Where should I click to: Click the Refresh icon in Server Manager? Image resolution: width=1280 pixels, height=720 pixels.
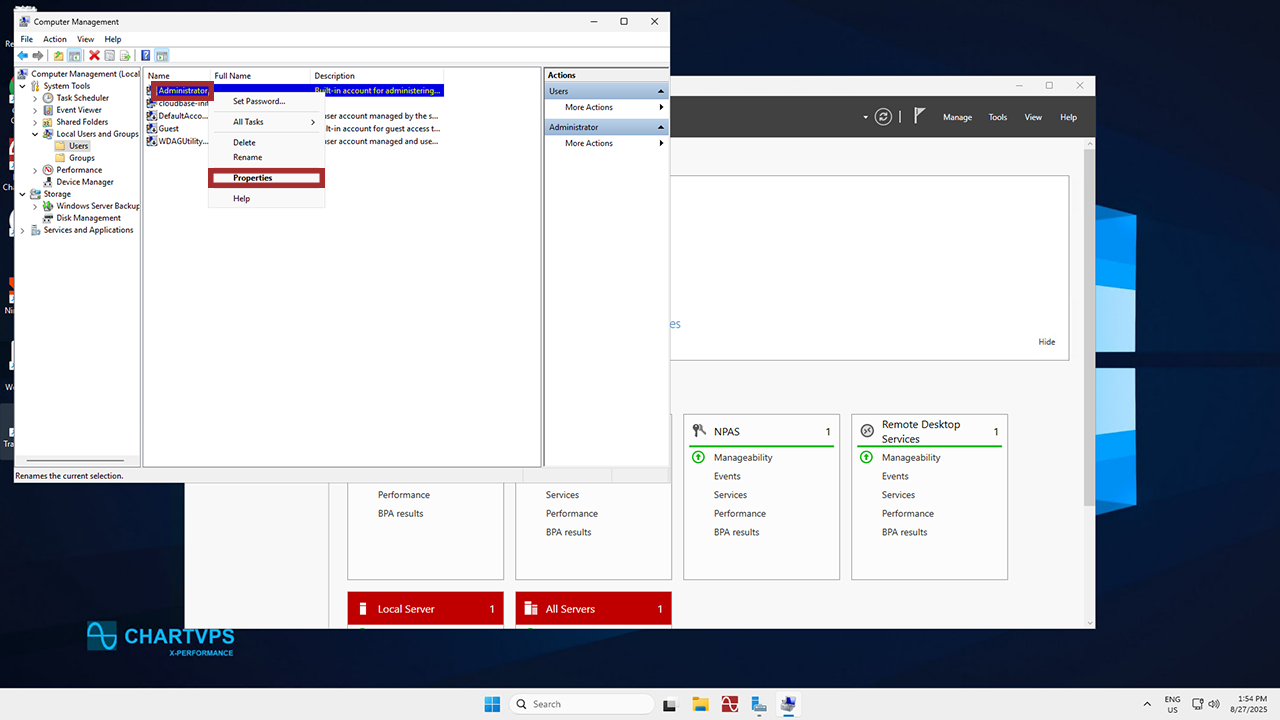point(883,117)
